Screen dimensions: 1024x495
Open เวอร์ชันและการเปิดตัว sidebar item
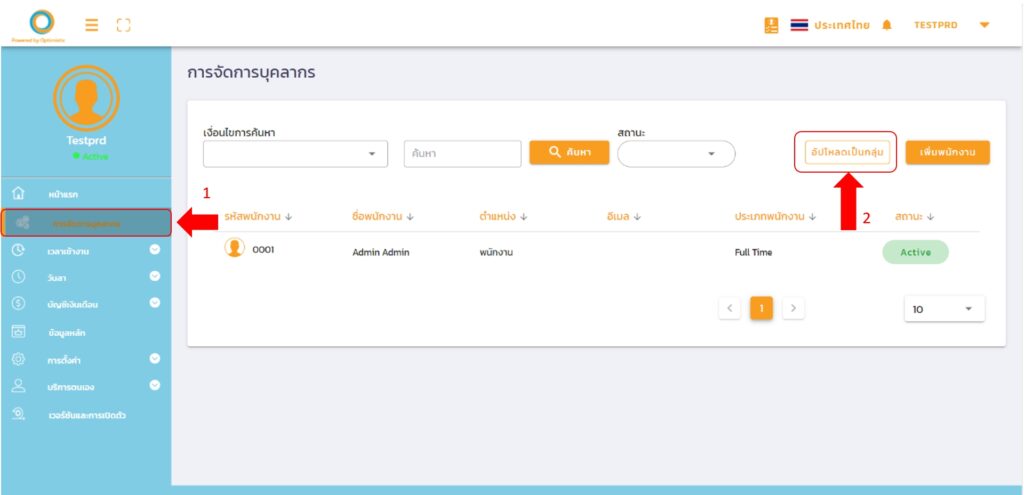click(86, 414)
